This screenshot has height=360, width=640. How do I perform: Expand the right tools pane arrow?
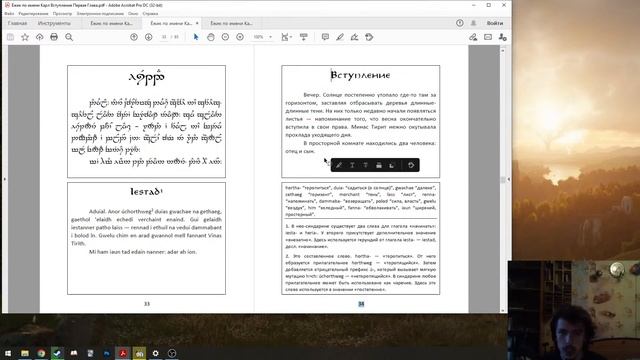(509, 179)
